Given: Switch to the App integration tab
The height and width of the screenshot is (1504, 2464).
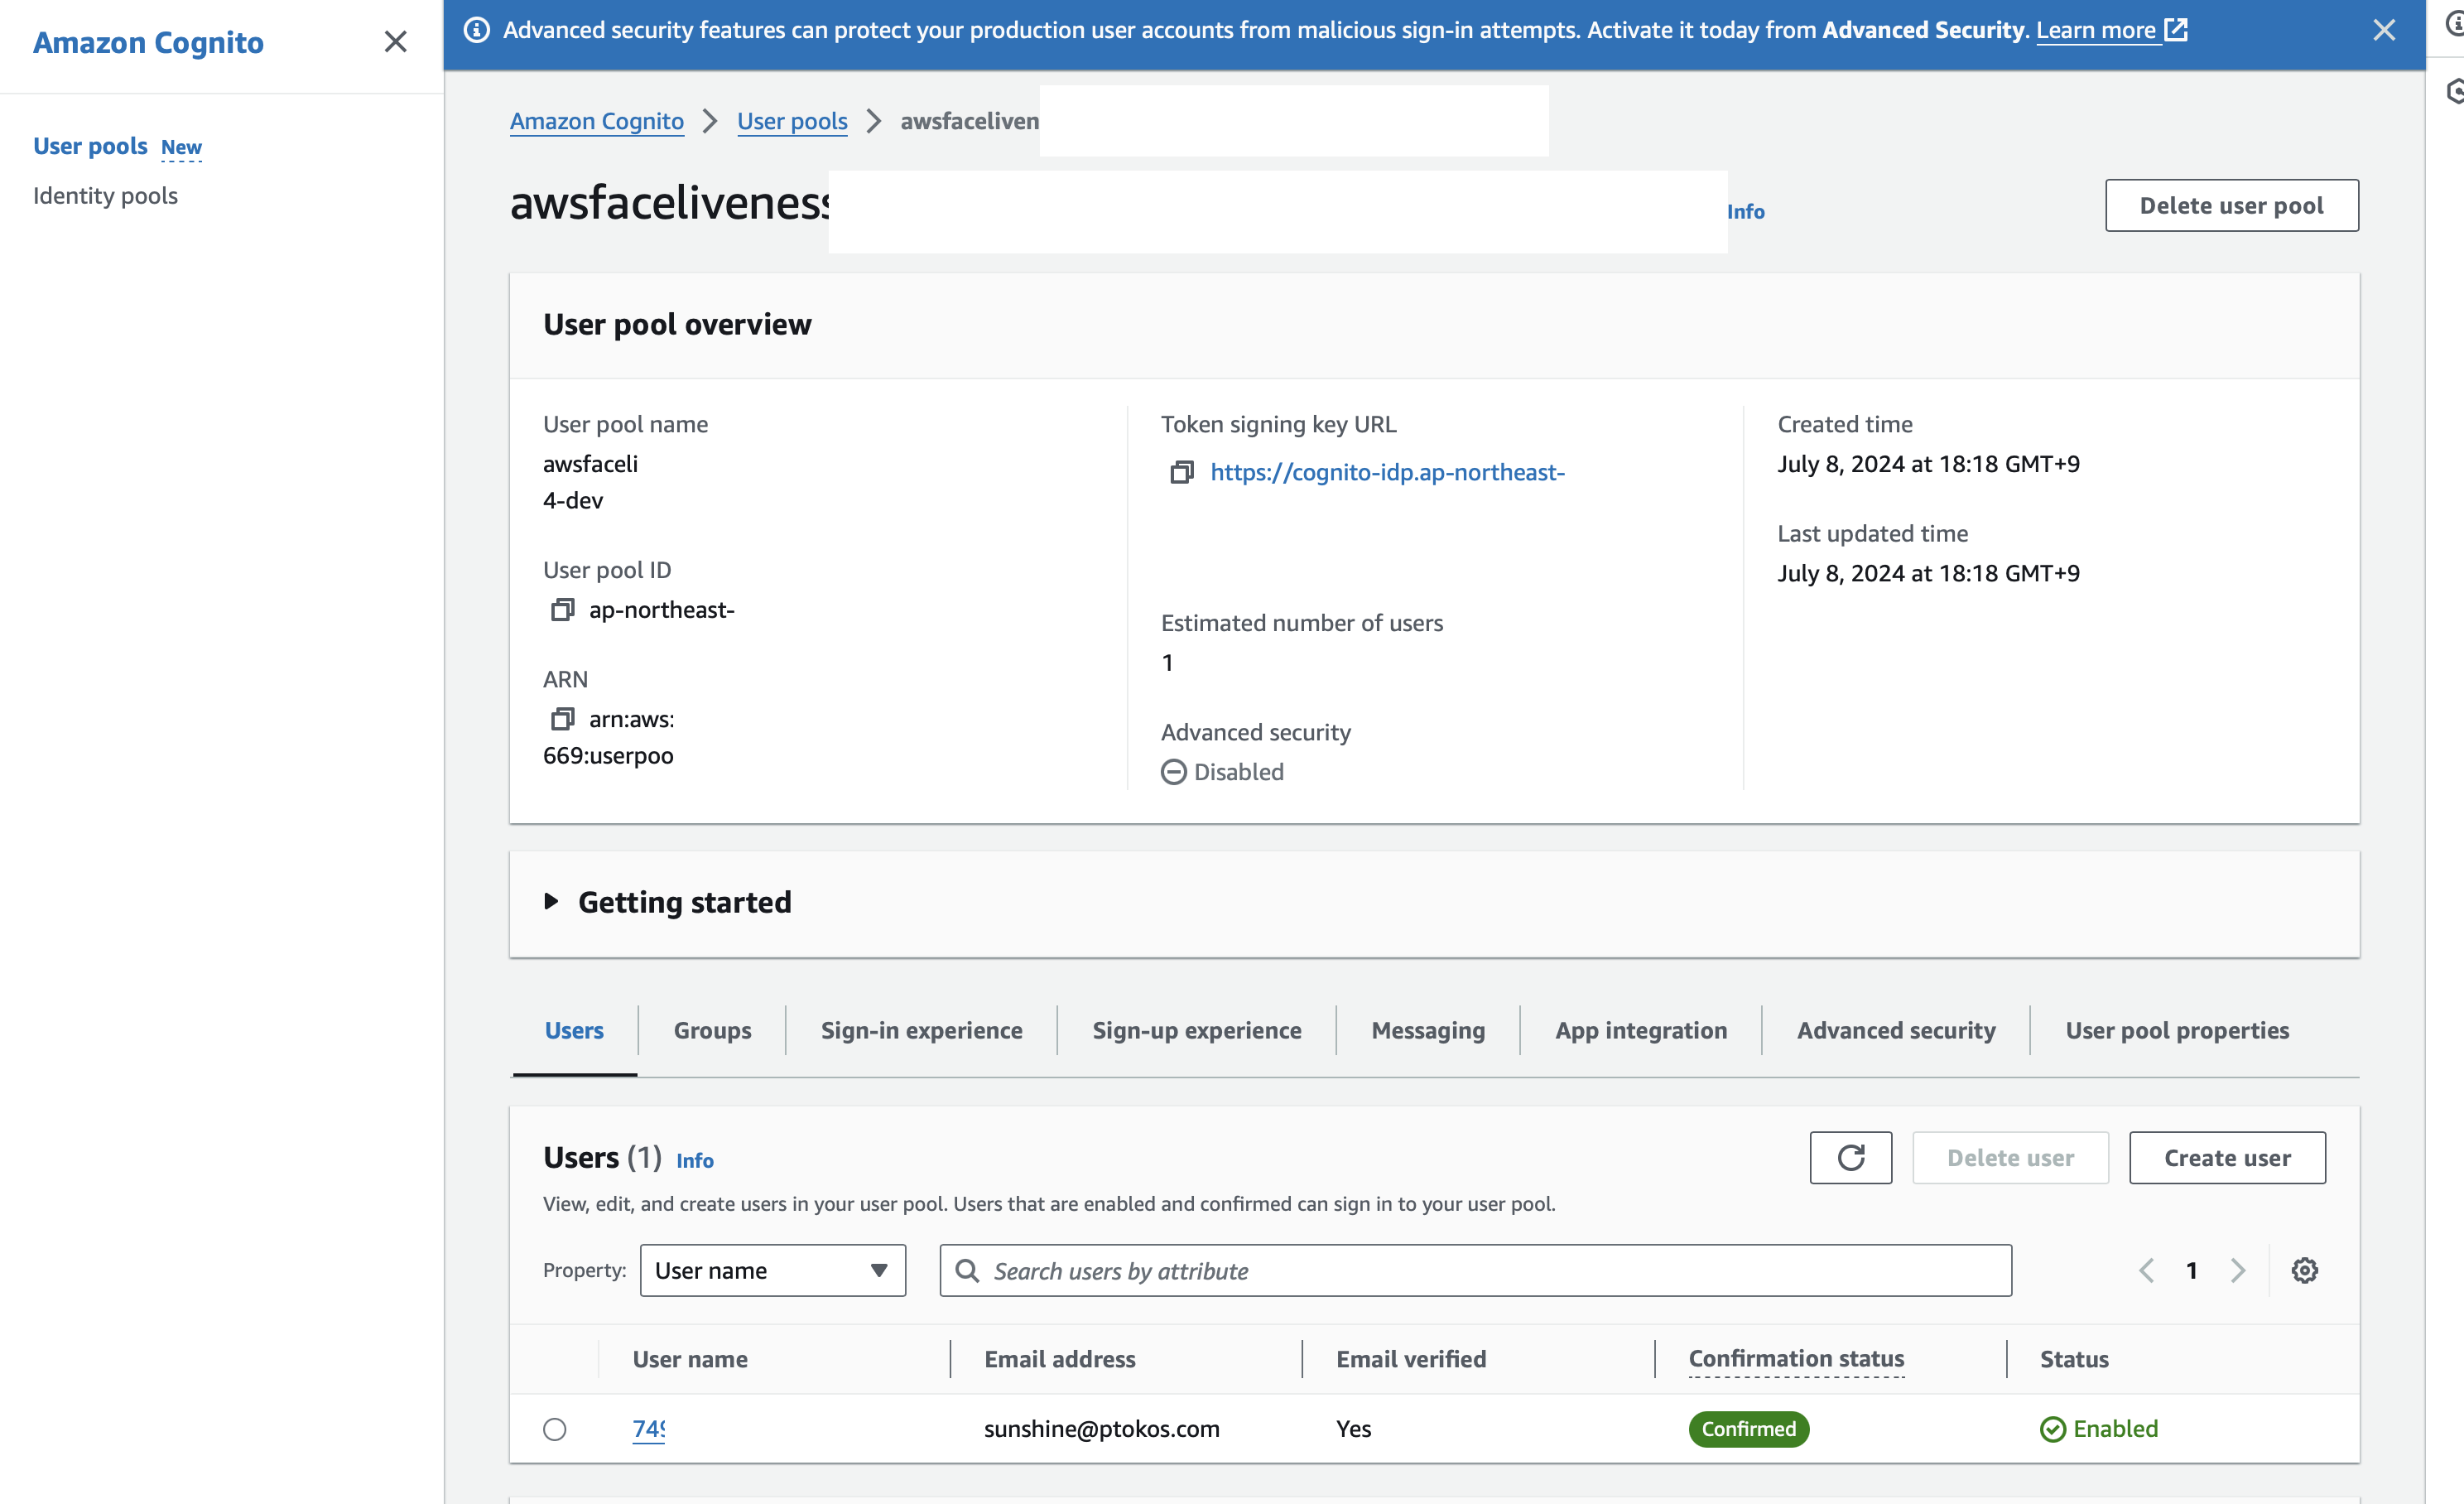Looking at the screenshot, I should pyautogui.click(x=1640, y=1030).
